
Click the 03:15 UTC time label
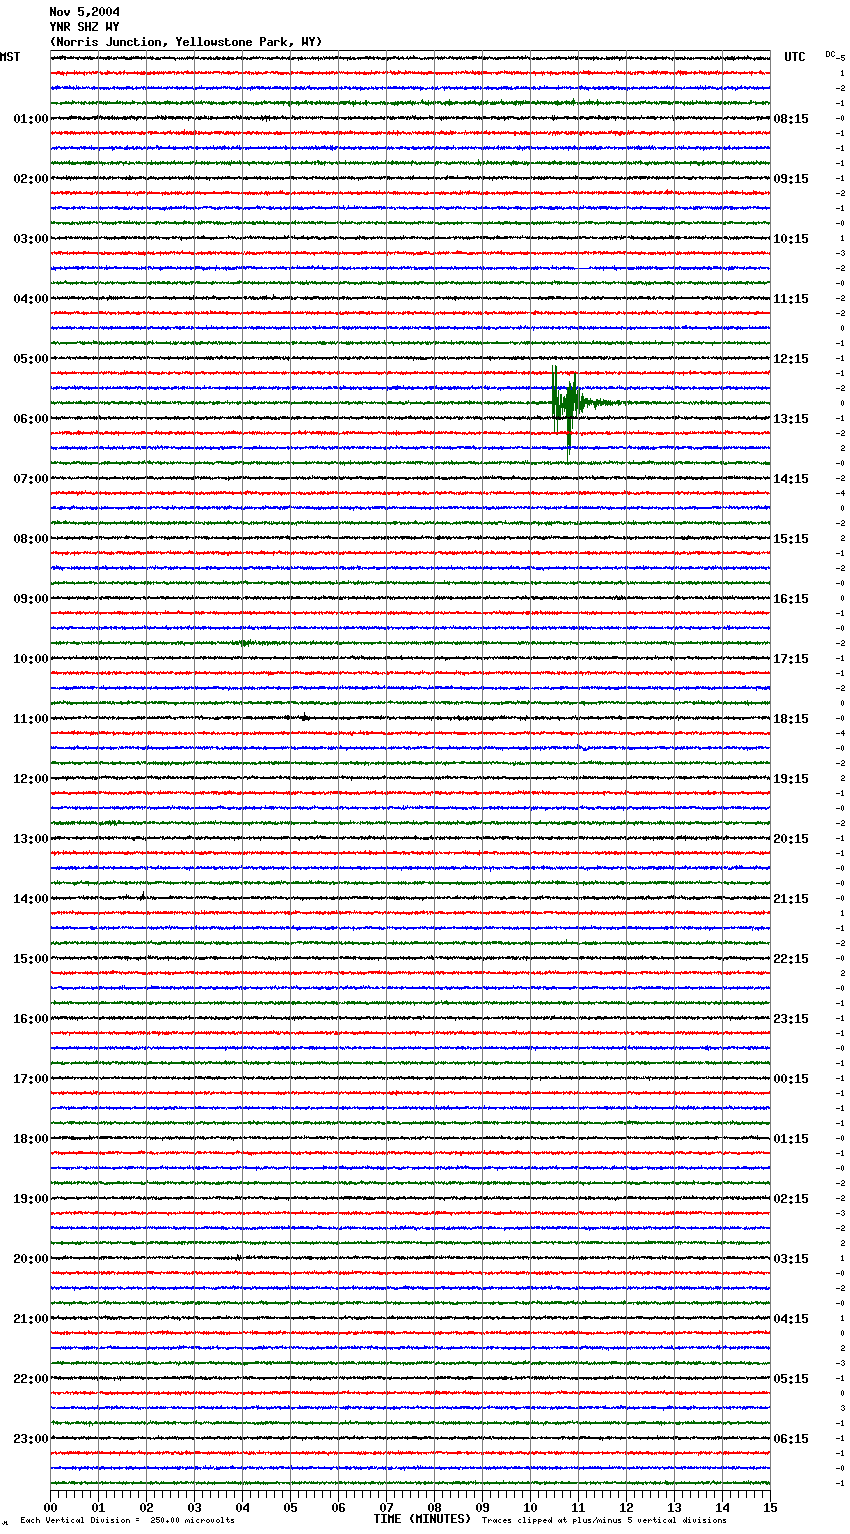(x=791, y=1259)
